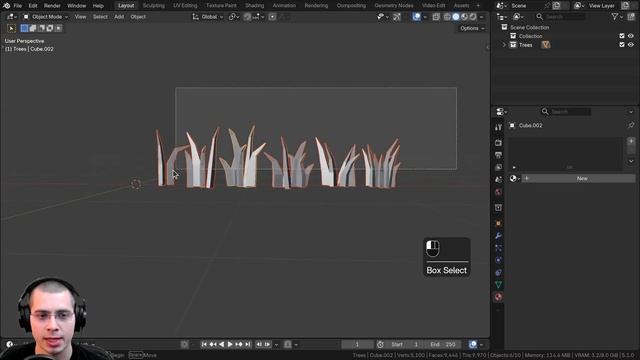640x360 pixels.
Task: Open the browse material dropdown
Action: [515, 178]
